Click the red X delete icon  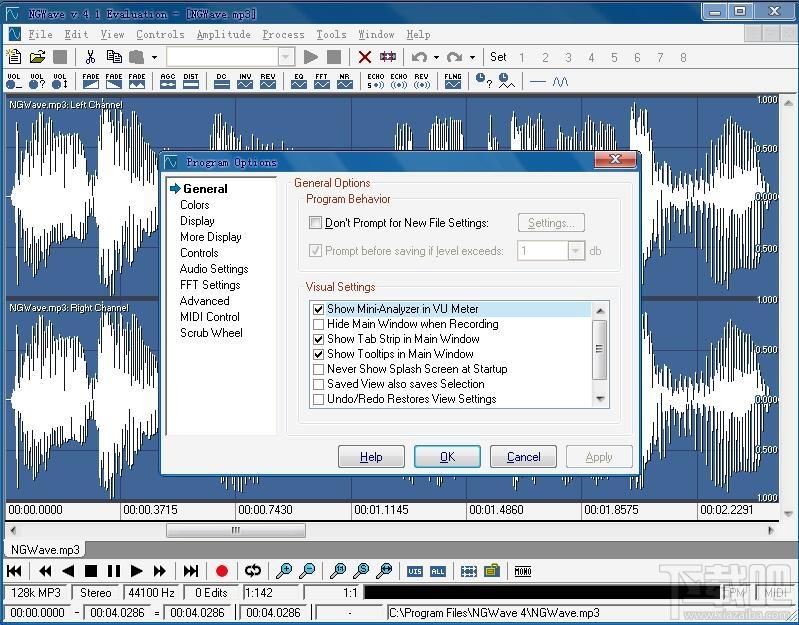click(364, 57)
